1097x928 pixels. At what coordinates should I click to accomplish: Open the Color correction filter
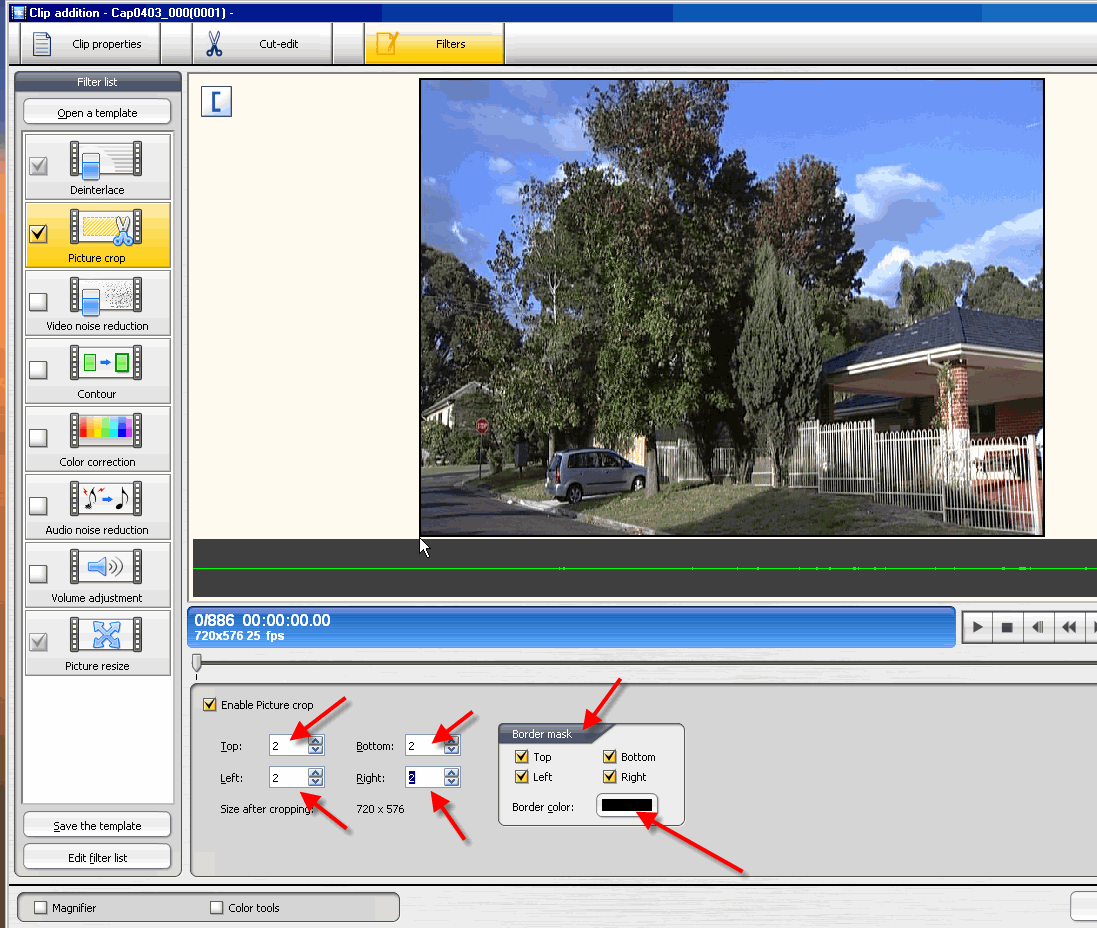105,432
